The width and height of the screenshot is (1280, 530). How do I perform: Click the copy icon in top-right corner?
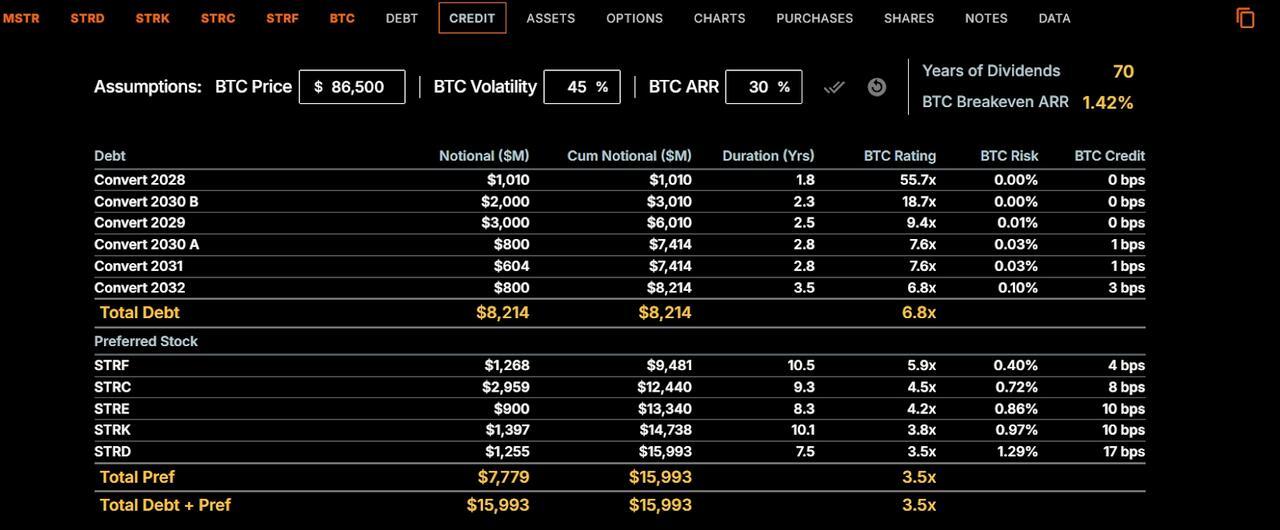[1245, 18]
